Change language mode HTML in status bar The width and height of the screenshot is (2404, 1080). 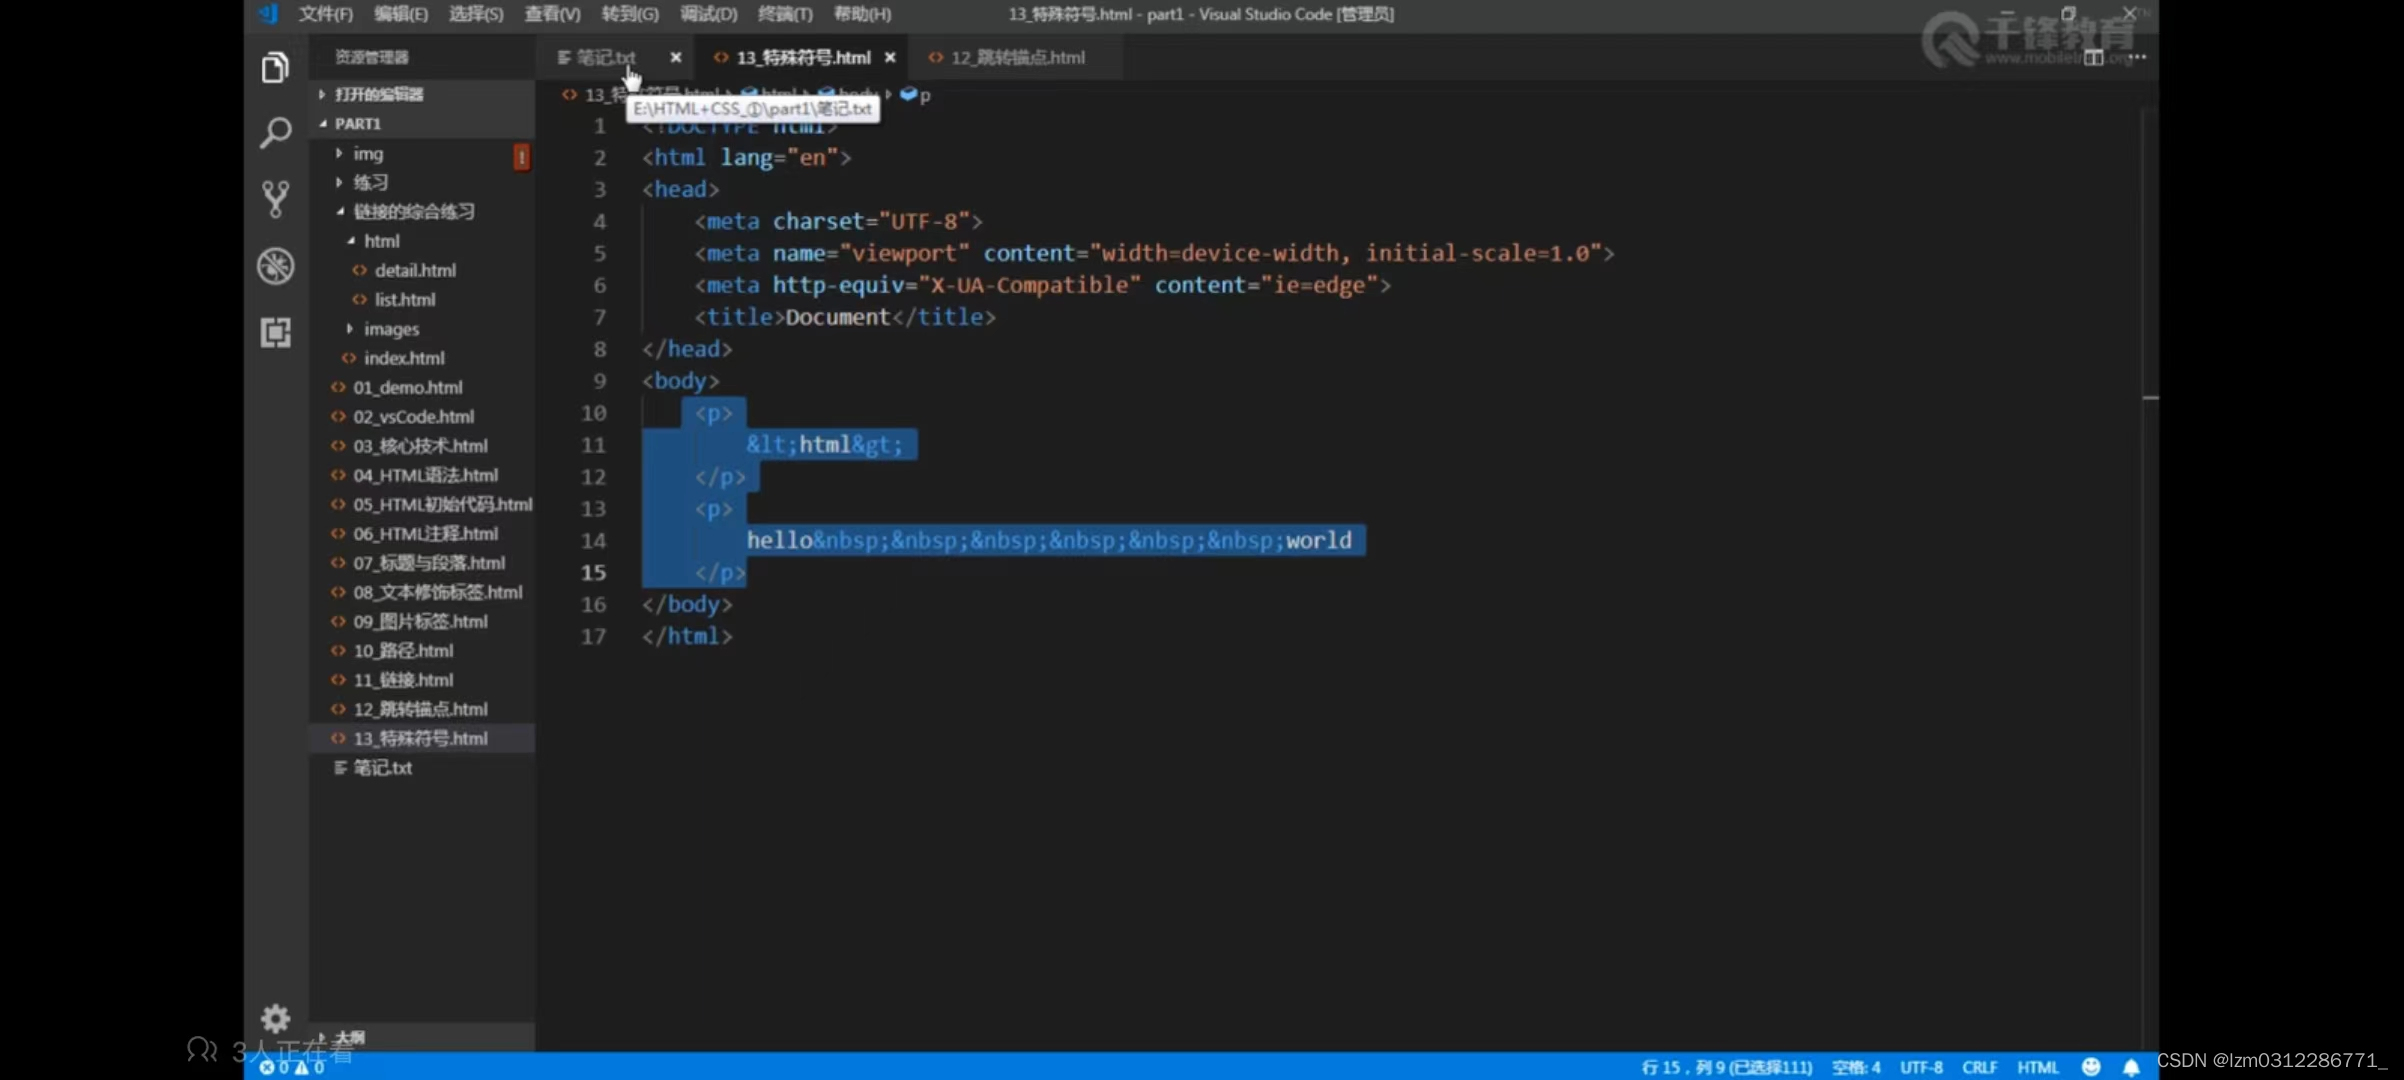click(2038, 1067)
